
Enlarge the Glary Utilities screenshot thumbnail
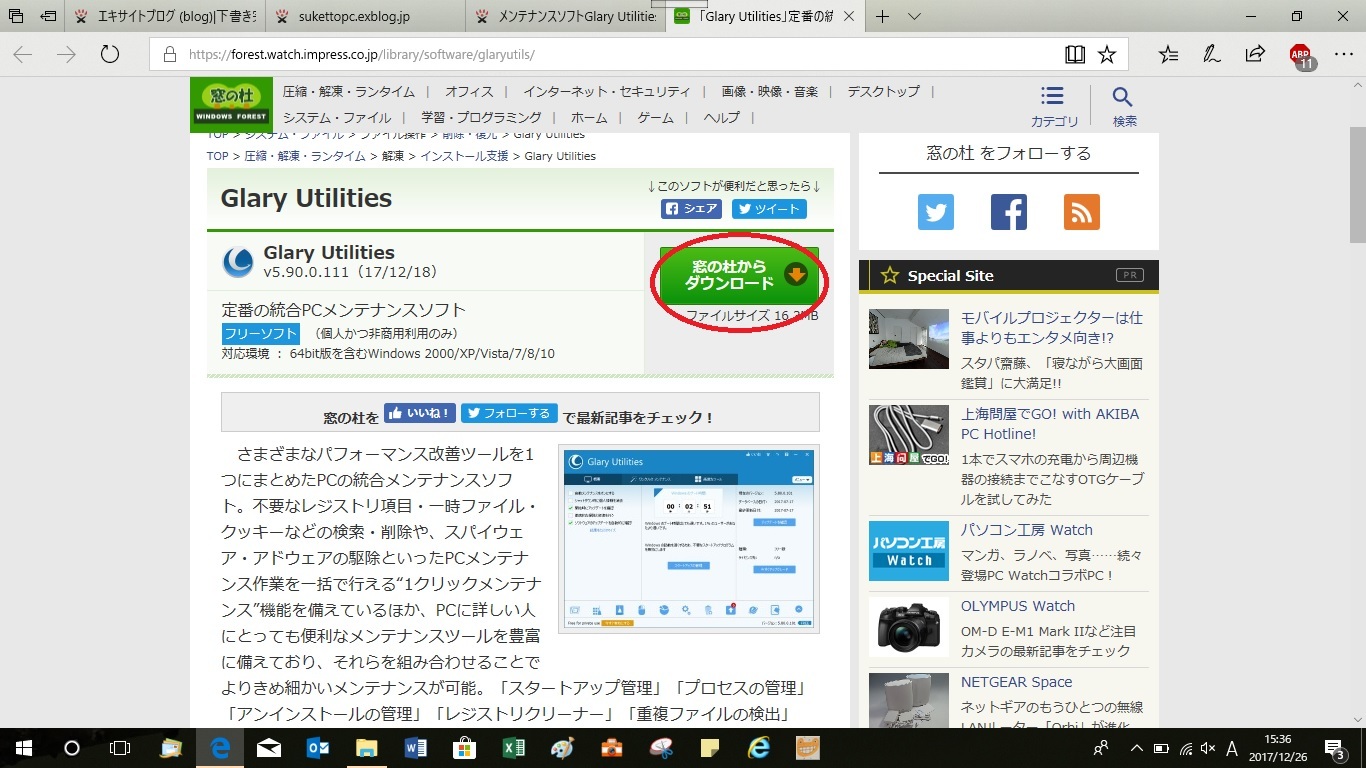[689, 538]
